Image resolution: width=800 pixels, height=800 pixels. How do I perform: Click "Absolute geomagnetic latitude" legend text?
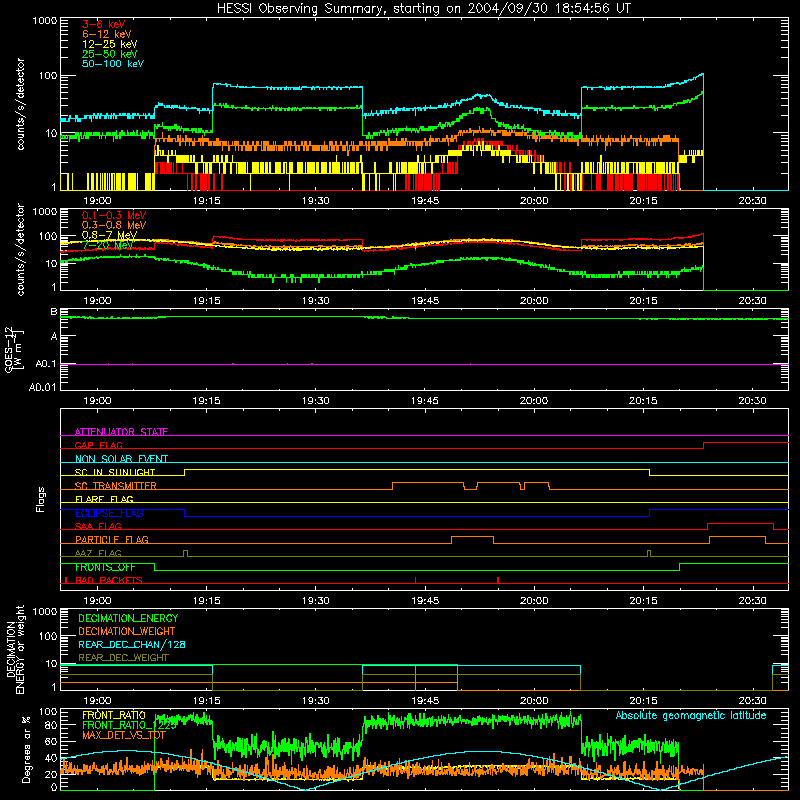tap(691, 715)
